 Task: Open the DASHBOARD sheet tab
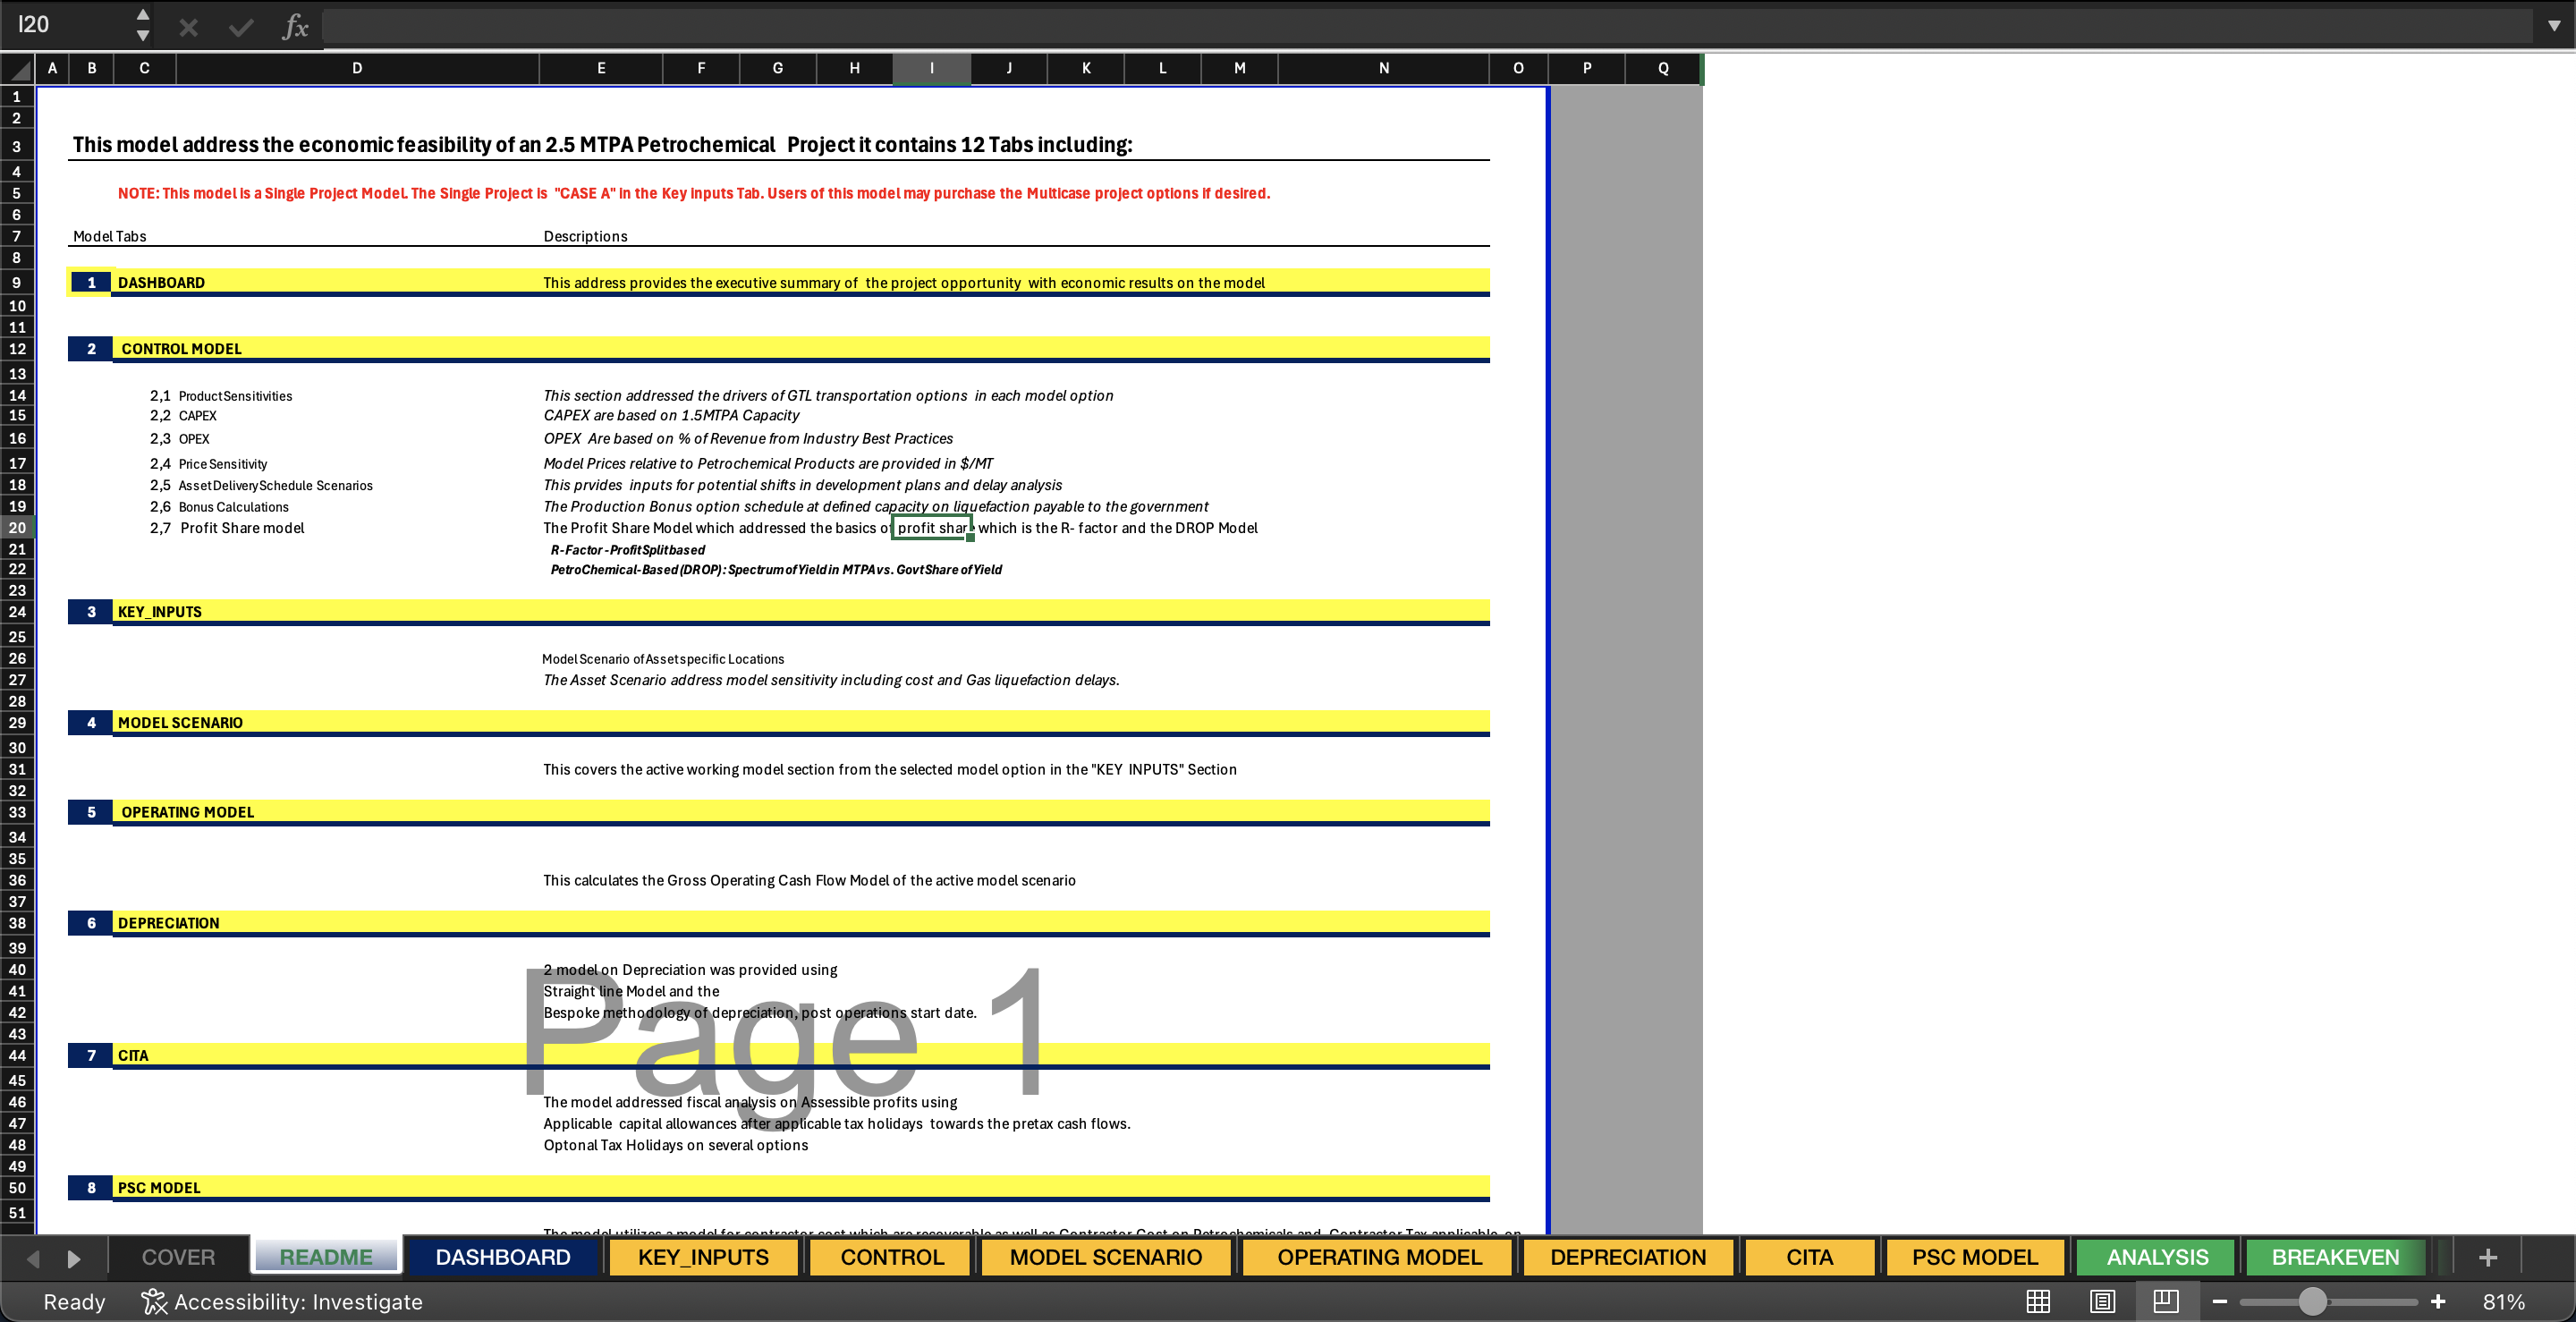pyautogui.click(x=503, y=1257)
